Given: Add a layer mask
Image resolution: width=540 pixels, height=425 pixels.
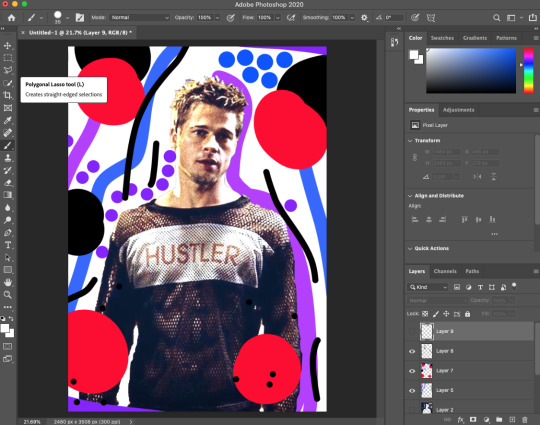Looking at the screenshot, I should click(x=473, y=419).
